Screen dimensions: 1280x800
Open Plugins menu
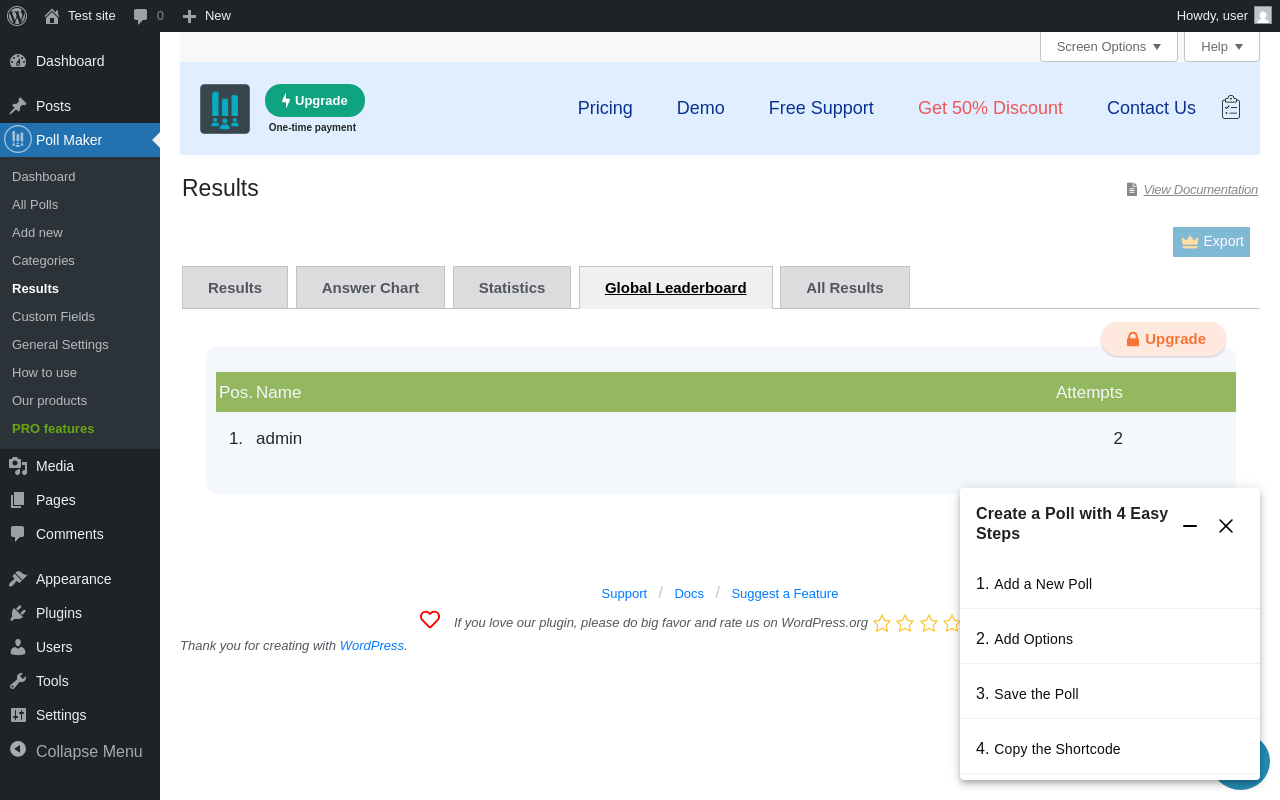pyautogui.click(x=80, y=613)
